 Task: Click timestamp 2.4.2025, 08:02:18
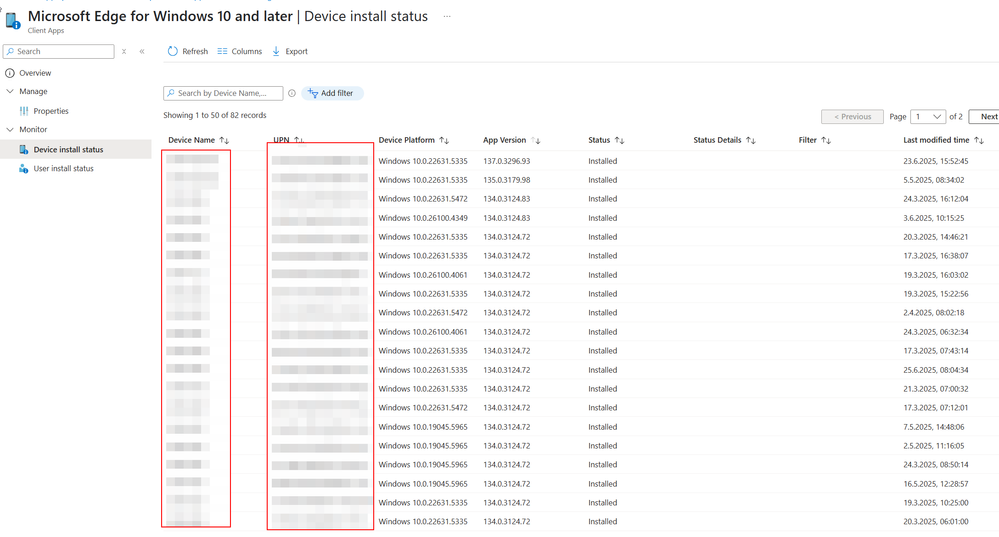[x=933, y=313]
